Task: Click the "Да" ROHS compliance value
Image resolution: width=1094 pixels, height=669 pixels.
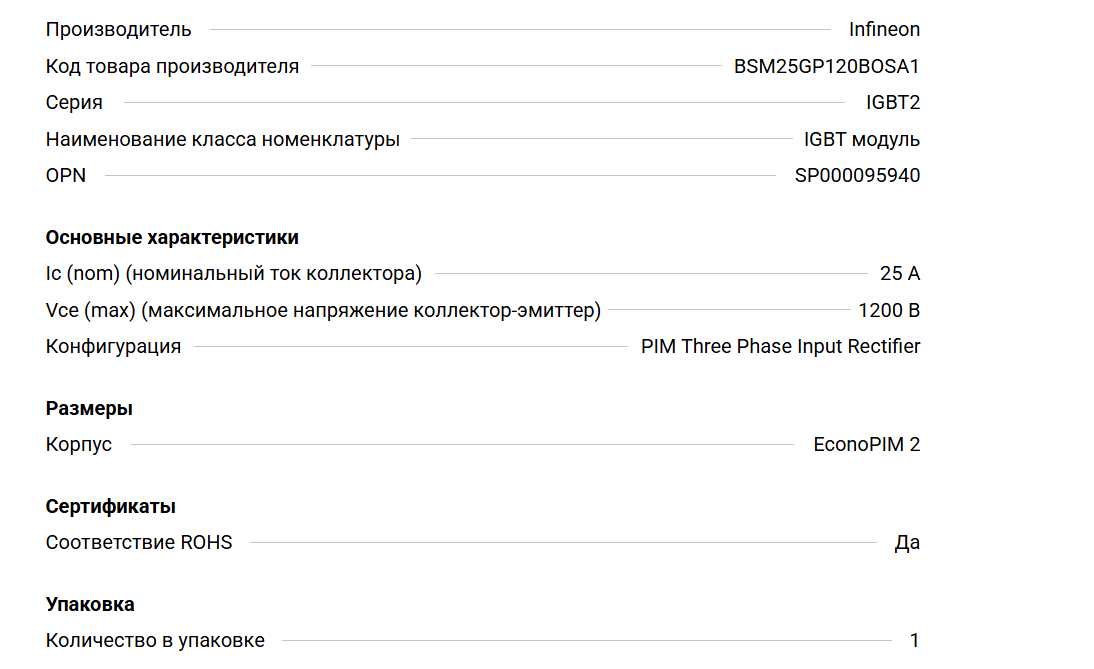Action: (x=907, y=543)
